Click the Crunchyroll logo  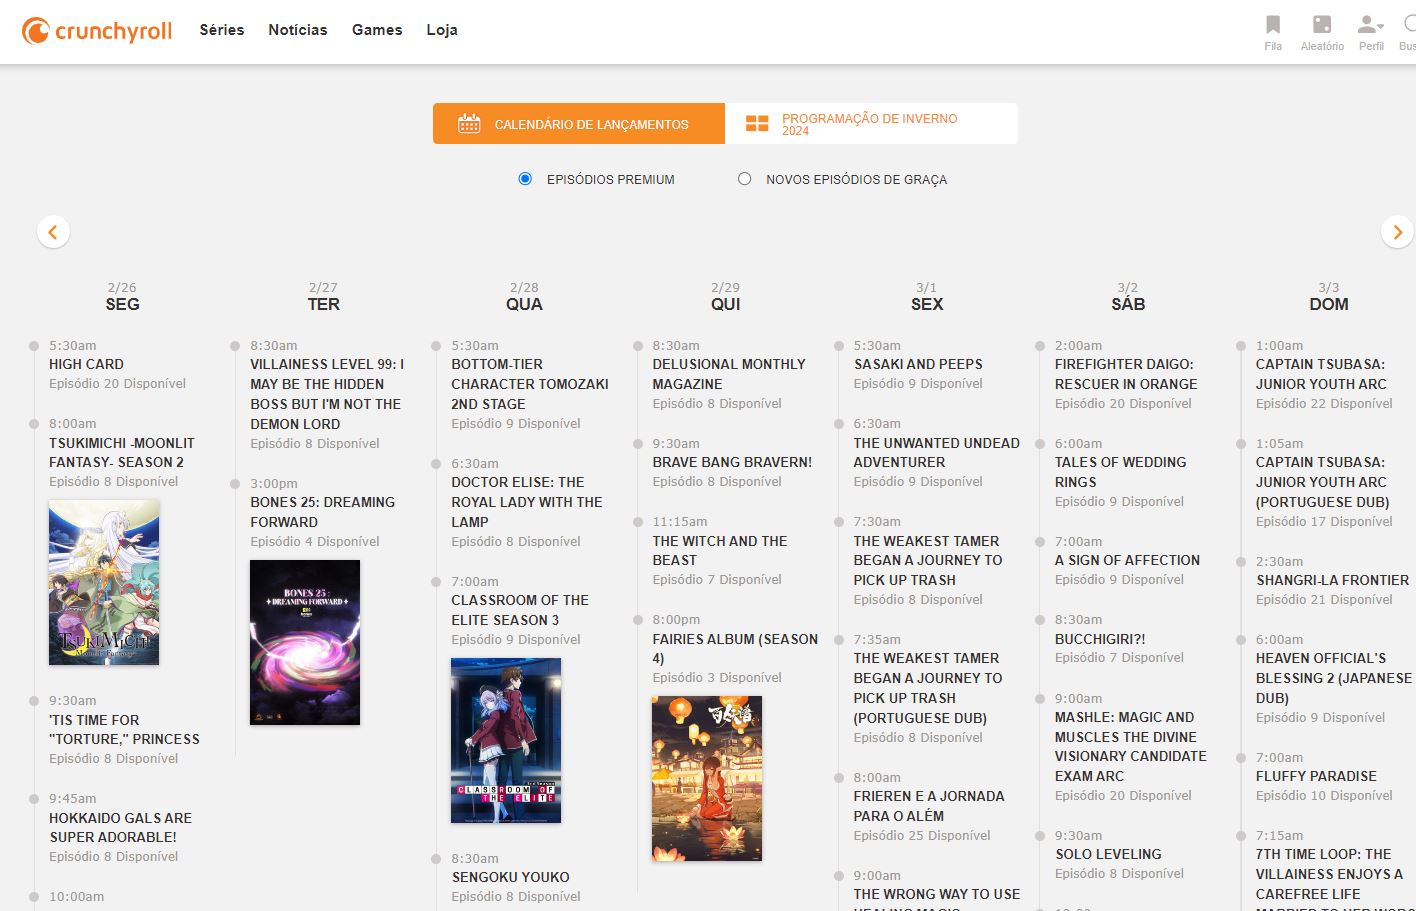(95, 29)
